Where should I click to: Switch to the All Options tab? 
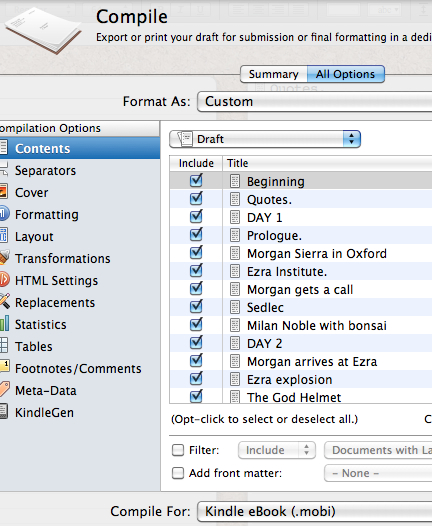(x=346, y=74)
